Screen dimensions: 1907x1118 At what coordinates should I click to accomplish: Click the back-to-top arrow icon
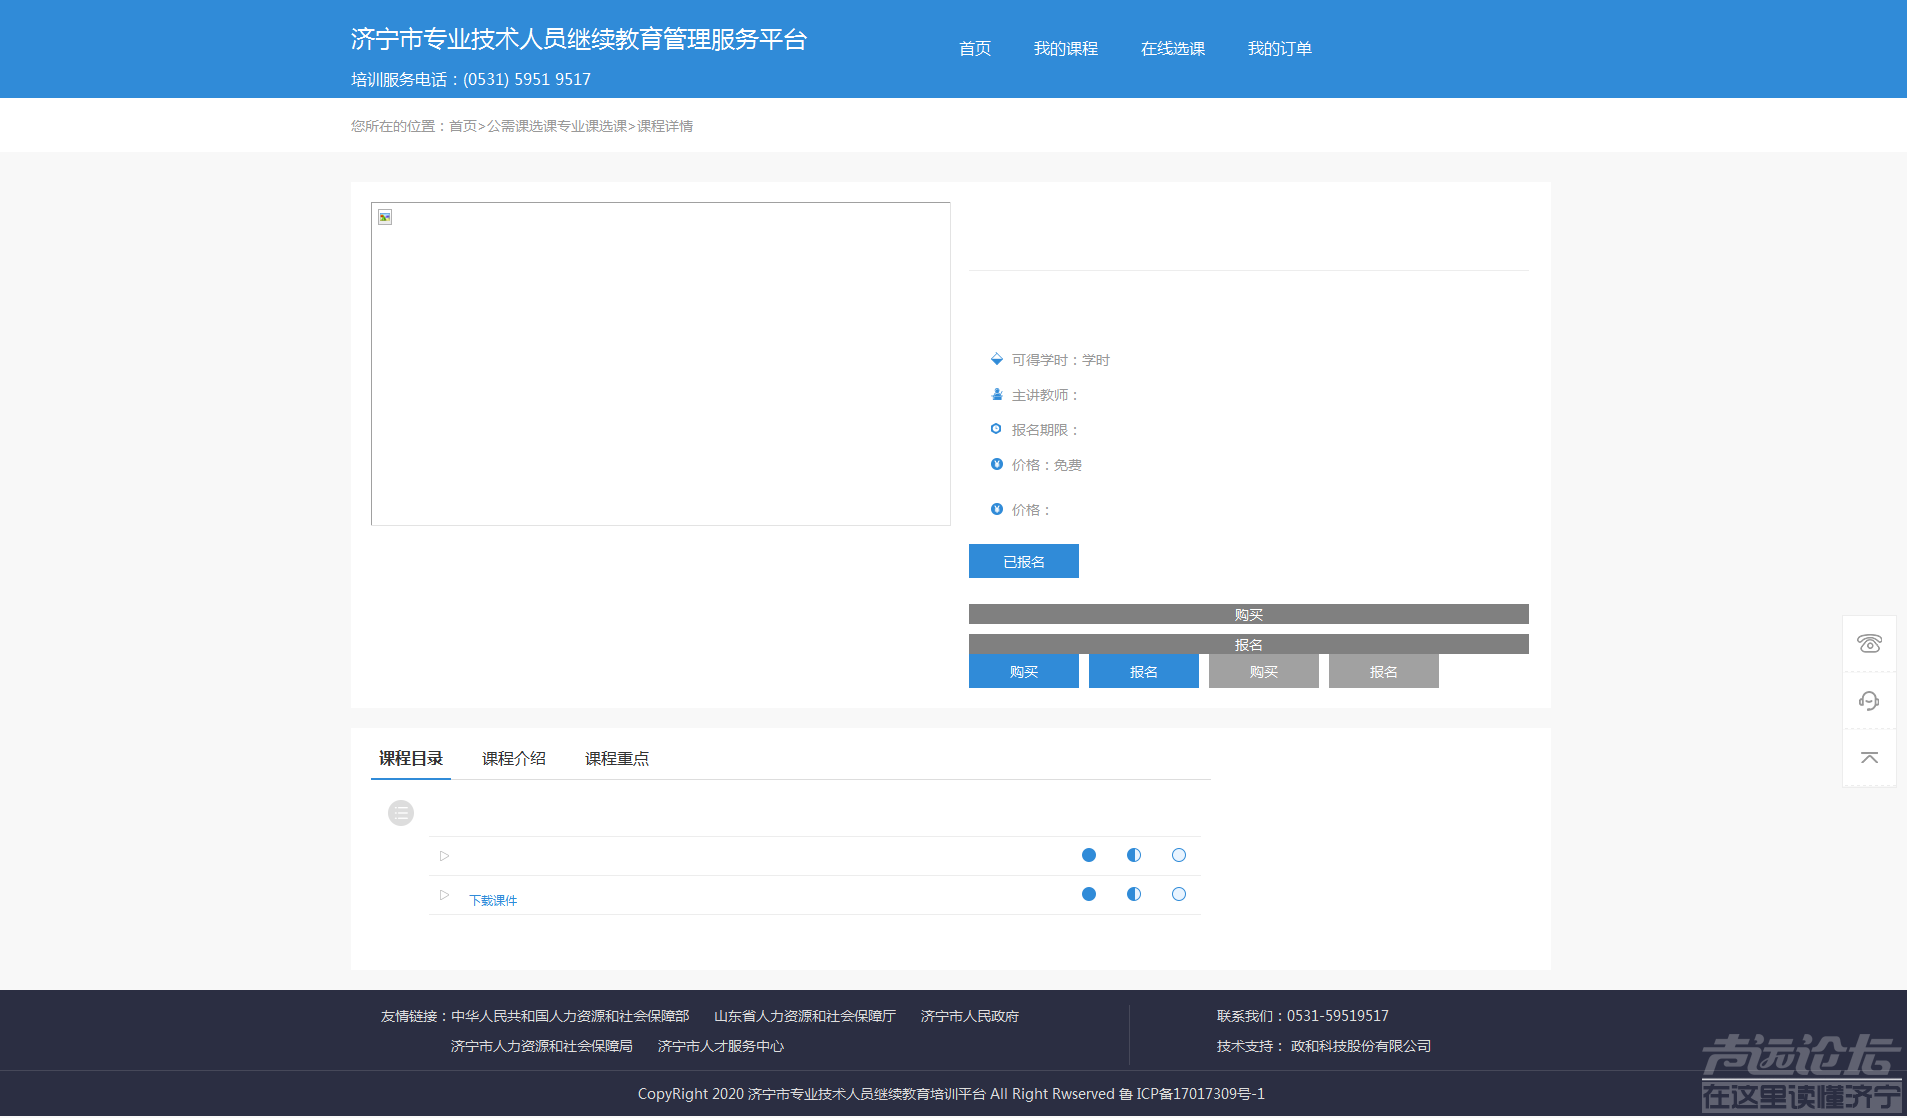tap(1869, 758)
